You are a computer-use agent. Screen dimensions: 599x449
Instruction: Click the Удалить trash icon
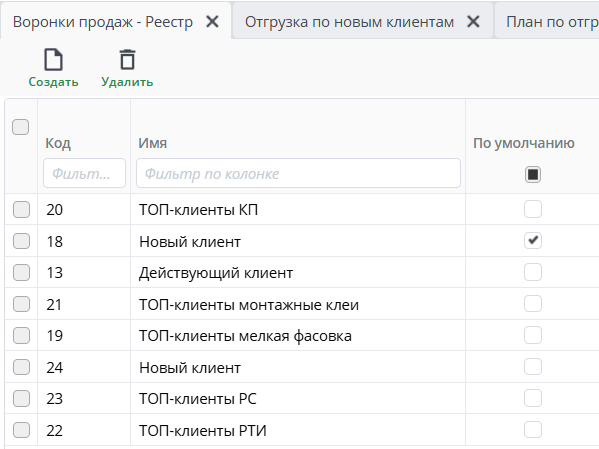[127, 60]
